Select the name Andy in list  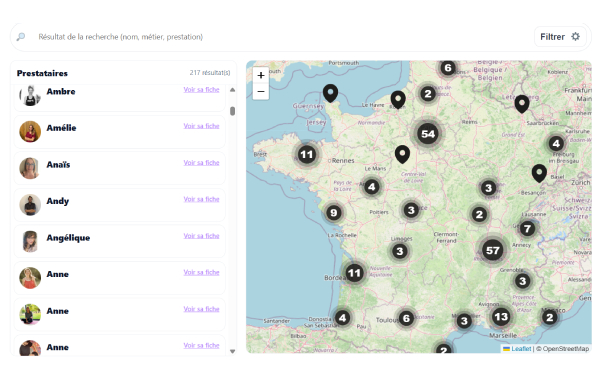pos(58,201)
